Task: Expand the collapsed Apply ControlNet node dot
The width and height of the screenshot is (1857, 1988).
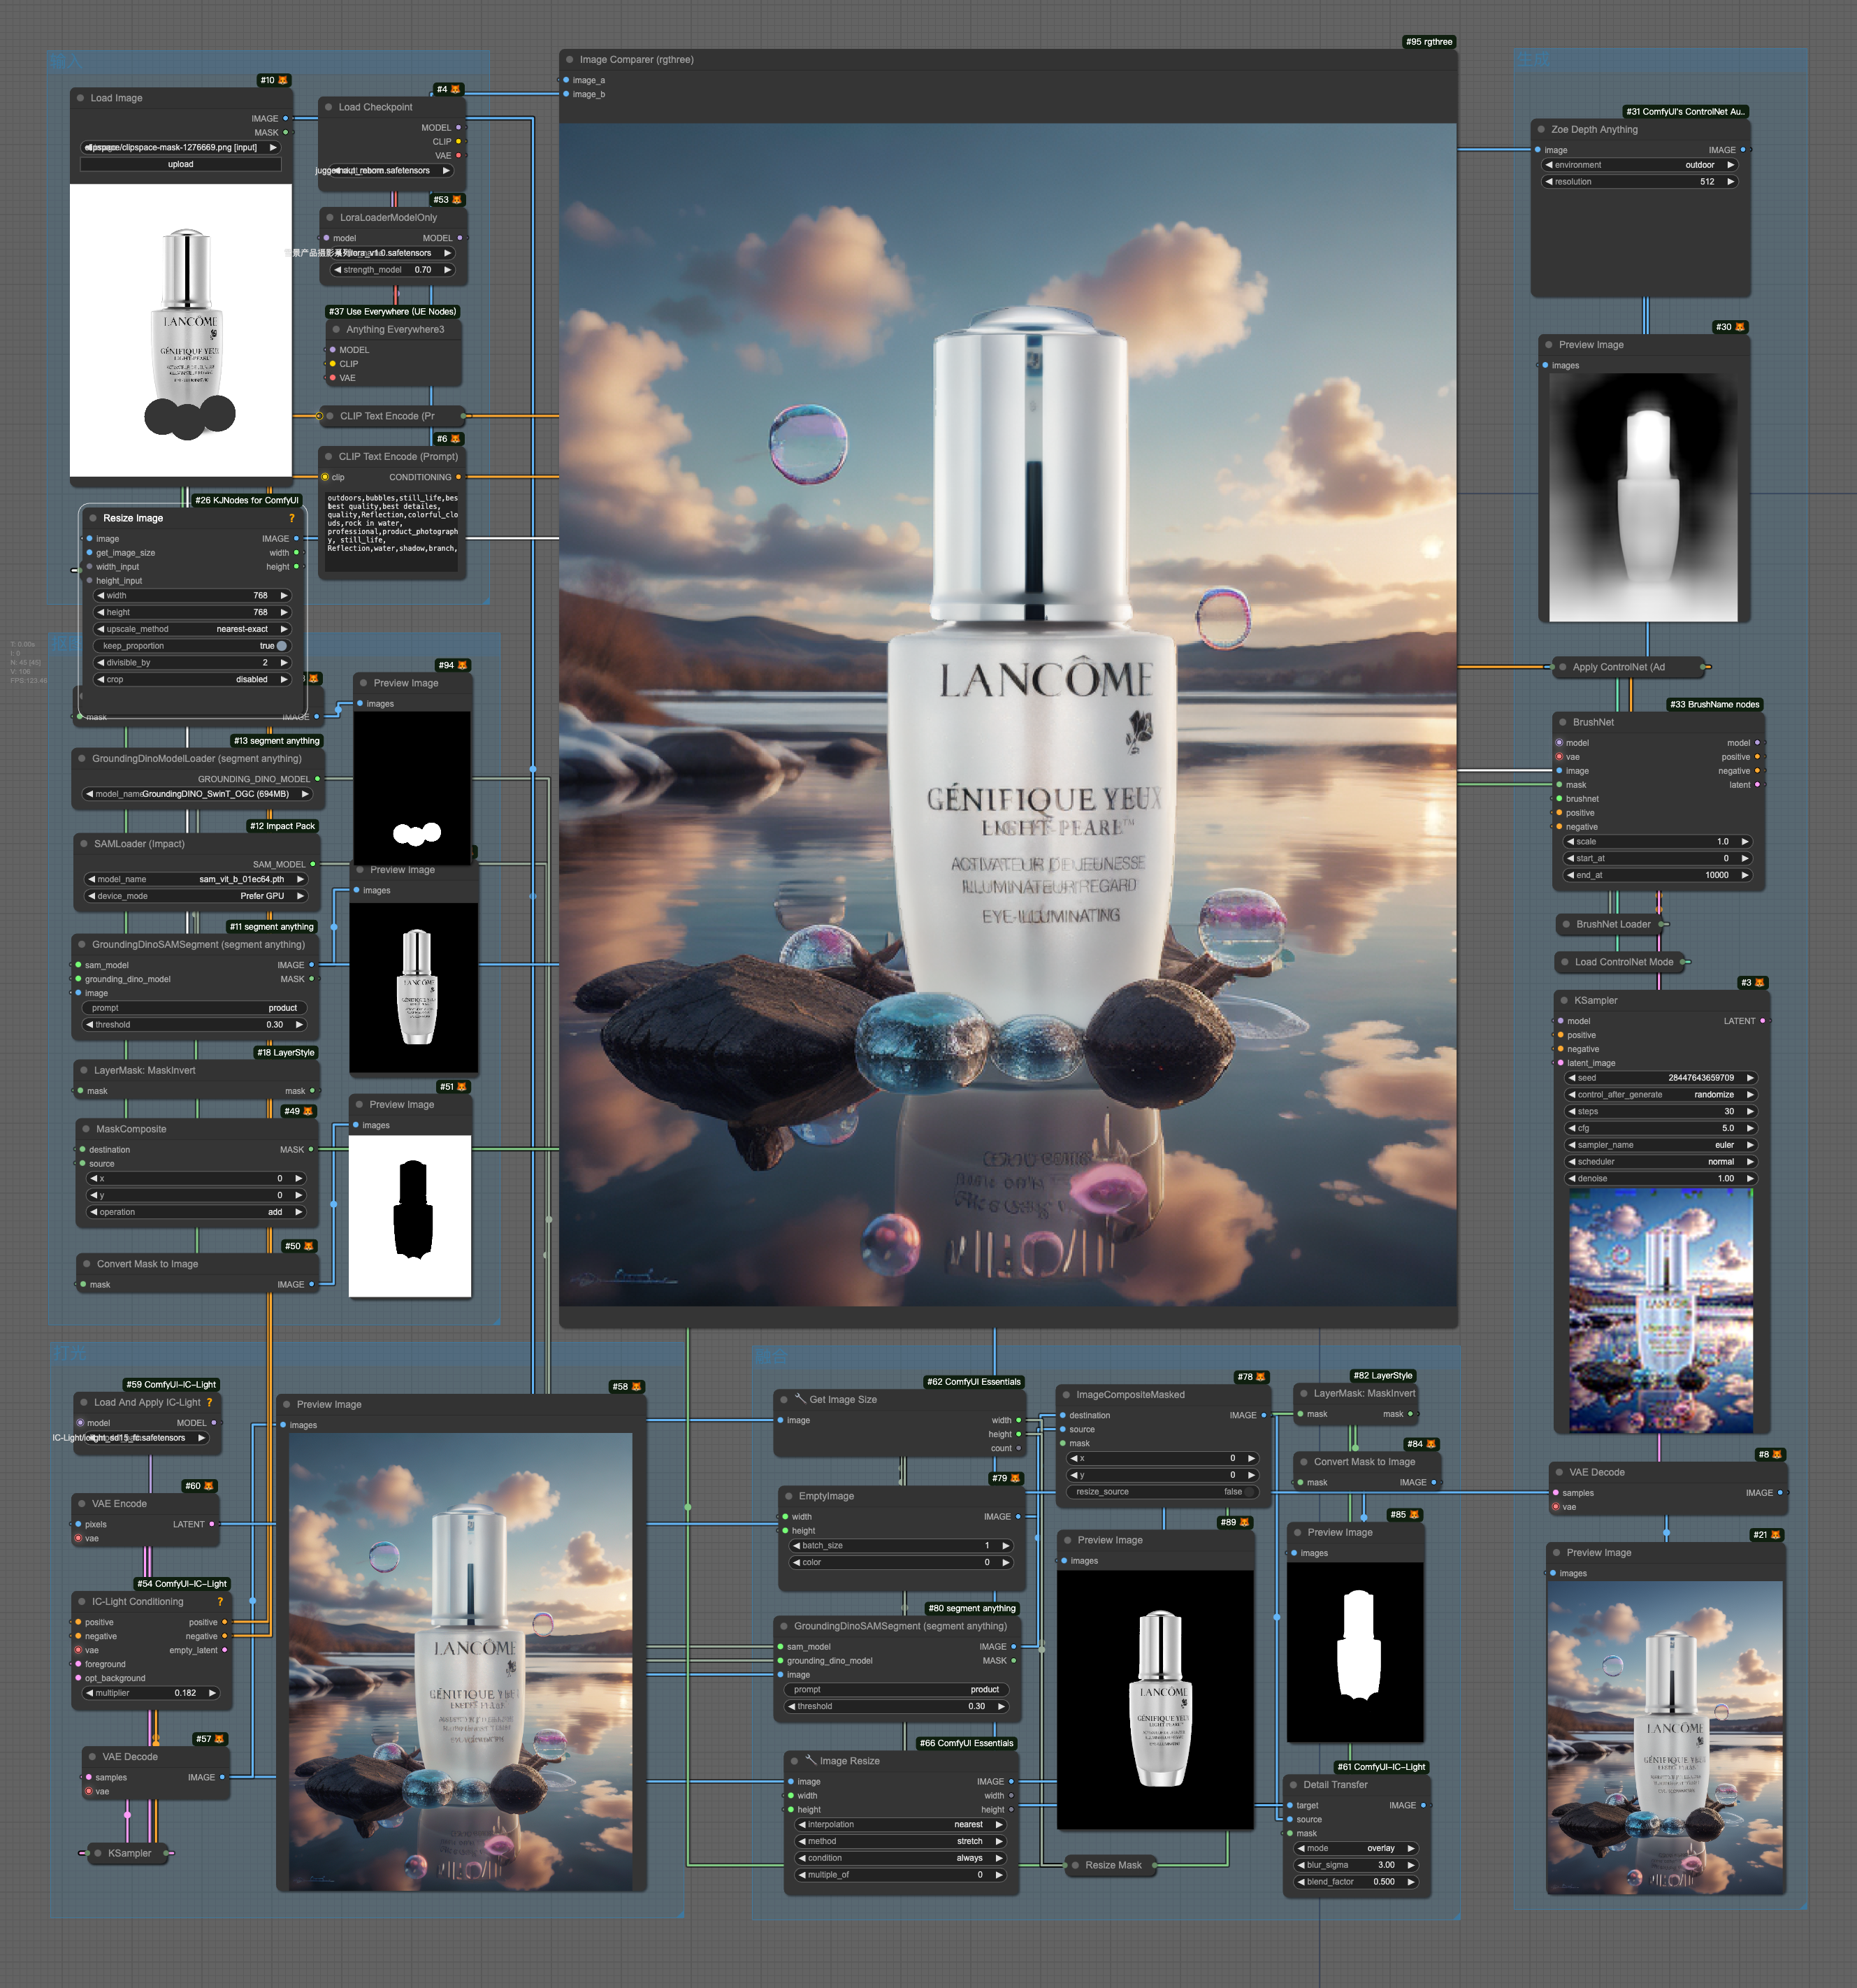Action: (x=1562, y=667)
